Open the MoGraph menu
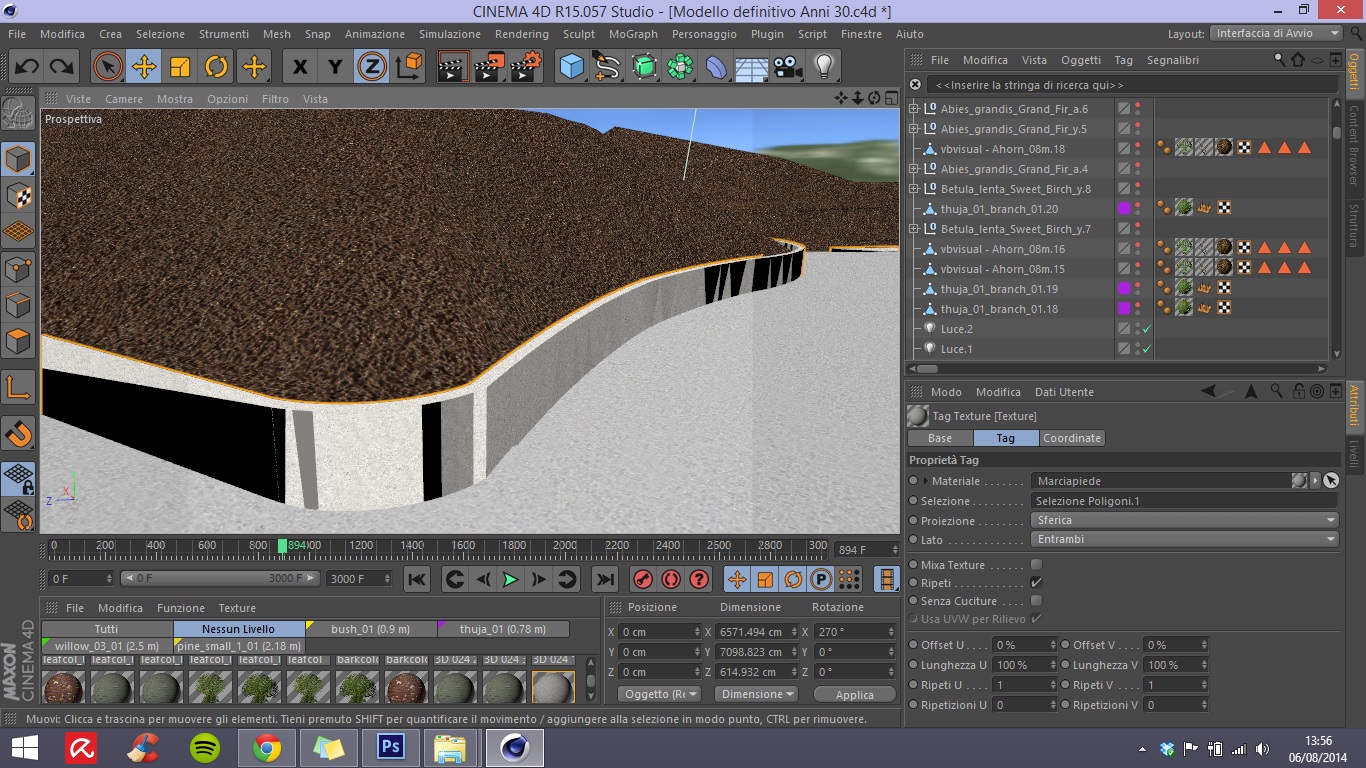Viewport: 1366px width, 768px height. (633, 34)
